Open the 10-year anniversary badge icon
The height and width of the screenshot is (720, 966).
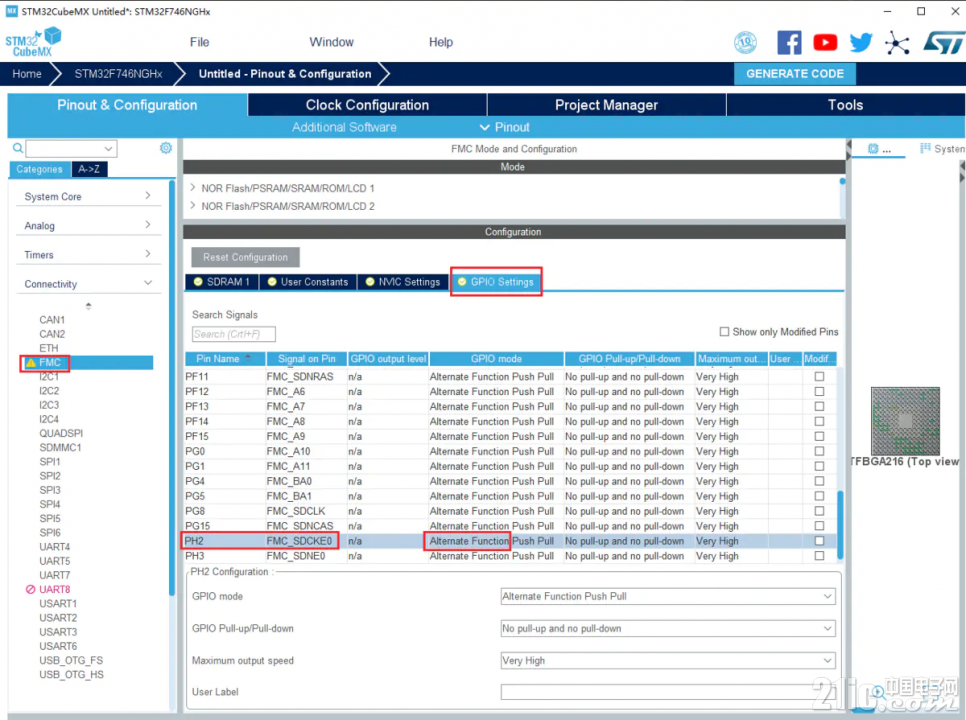(x=745, y=42)
